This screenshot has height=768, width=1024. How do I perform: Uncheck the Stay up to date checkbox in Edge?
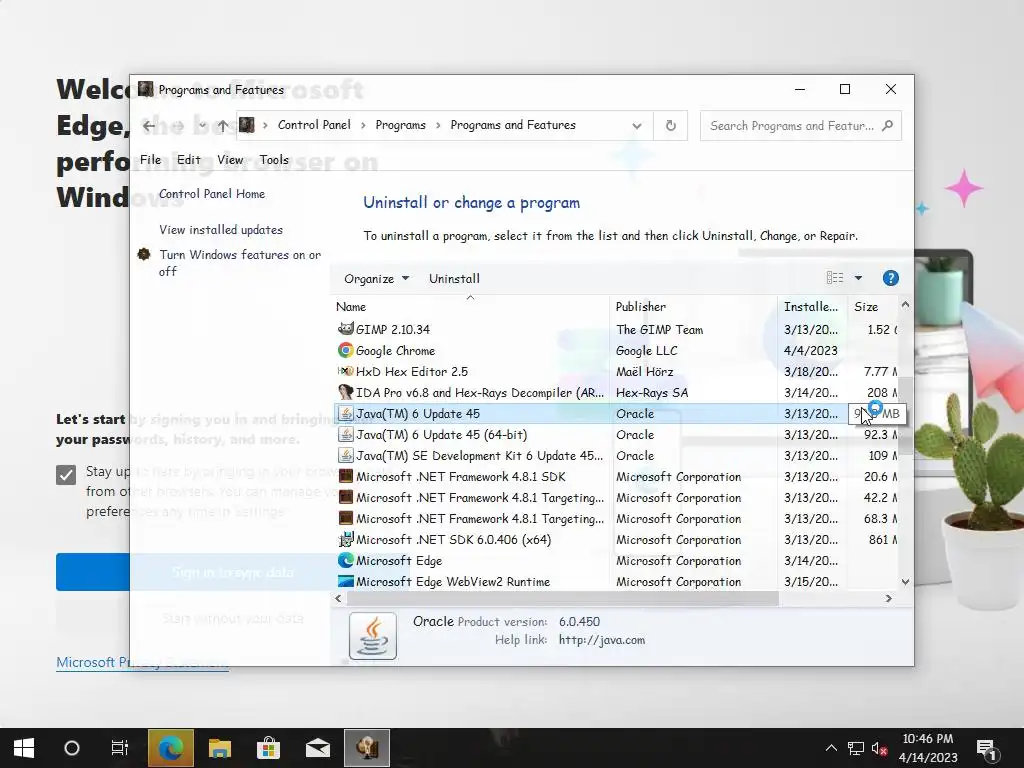[x=66, y=474]
